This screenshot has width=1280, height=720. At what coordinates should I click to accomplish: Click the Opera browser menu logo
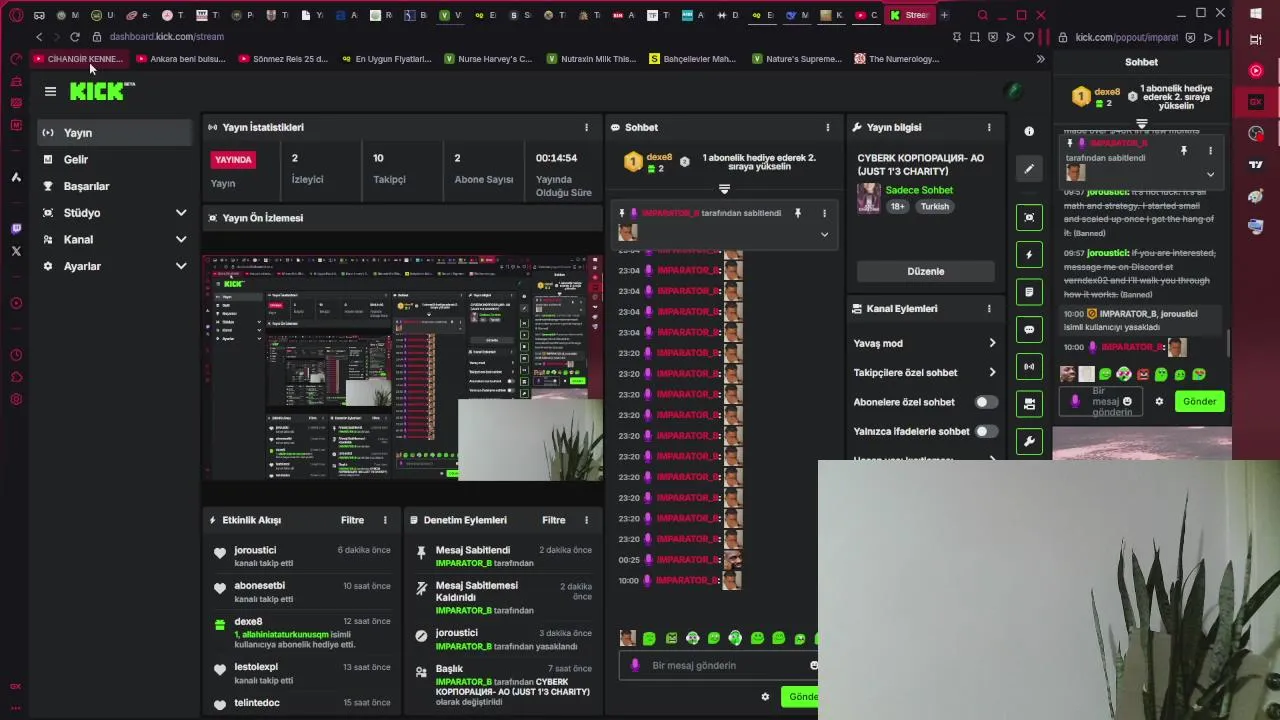[x=16, y=15]
